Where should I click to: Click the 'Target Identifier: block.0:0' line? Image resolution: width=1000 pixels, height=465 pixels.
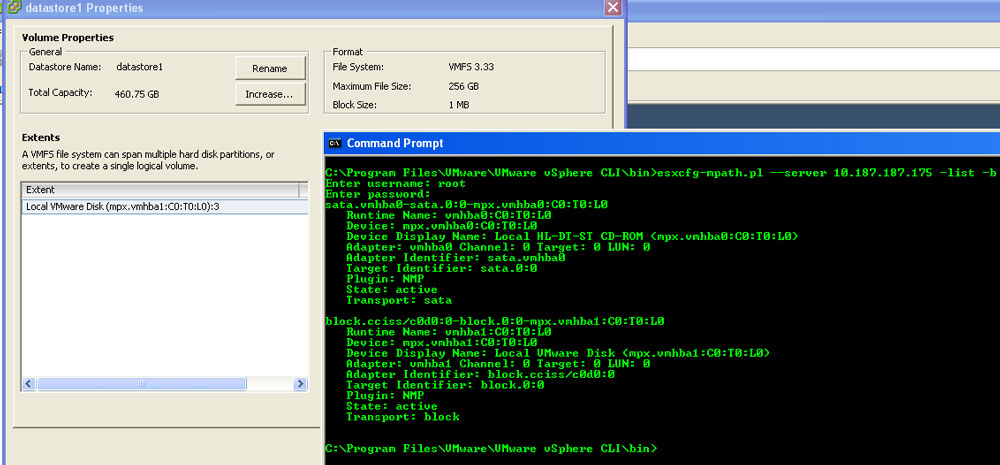pos(445,385)
